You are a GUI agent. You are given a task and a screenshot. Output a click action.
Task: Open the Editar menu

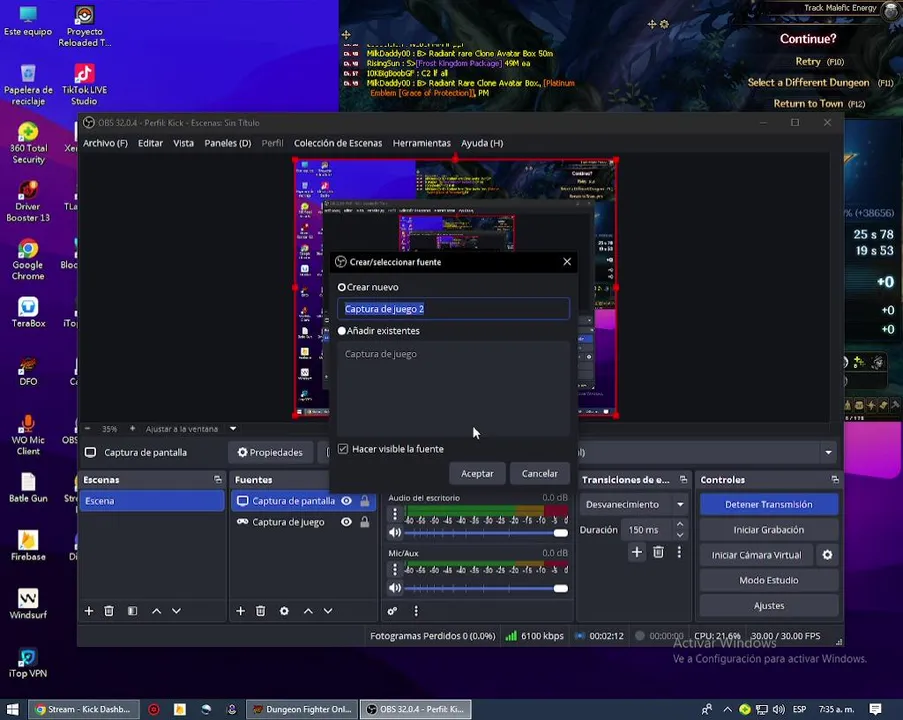pos(150,143)
